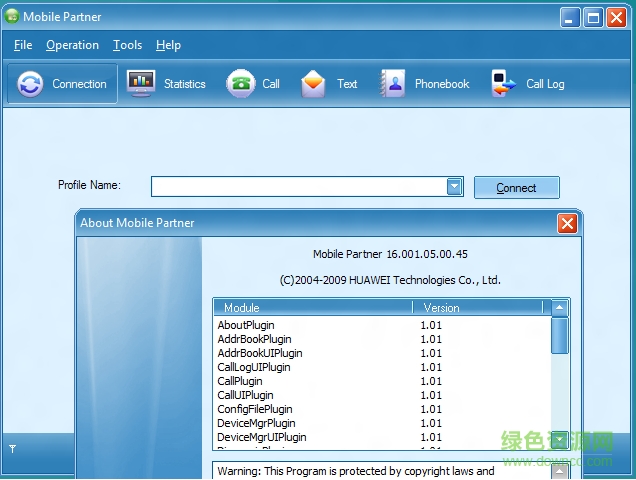Screen dimensions: 636x480
Task: Click the signal indicator in status bar
Action: [12, 449]
